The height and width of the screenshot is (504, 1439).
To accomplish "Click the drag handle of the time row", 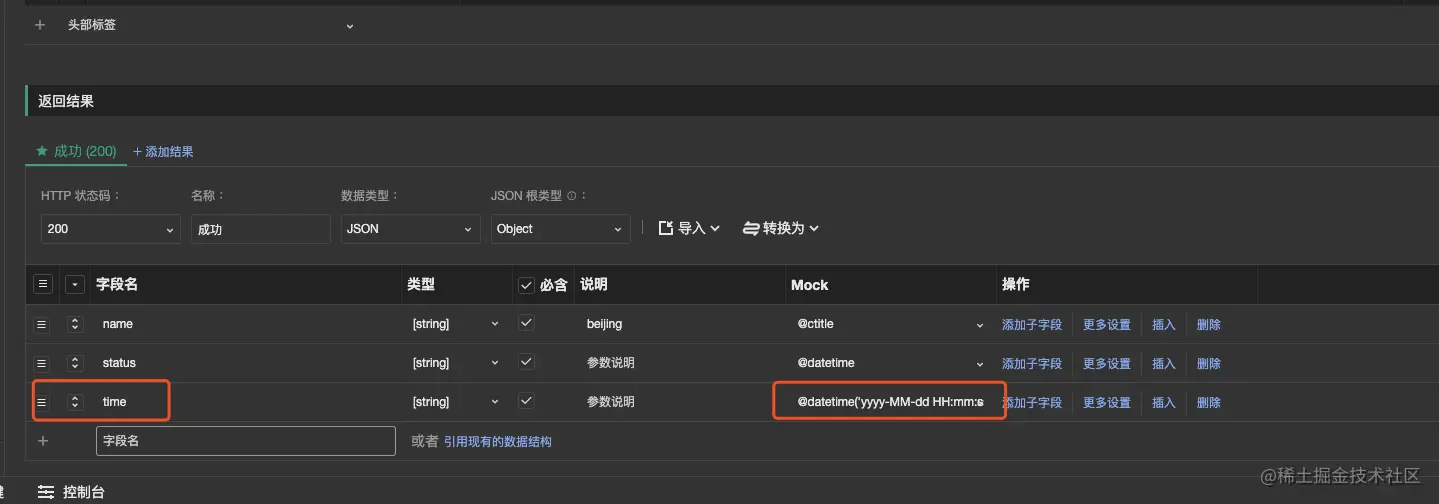I will click(x=42, y=402).
